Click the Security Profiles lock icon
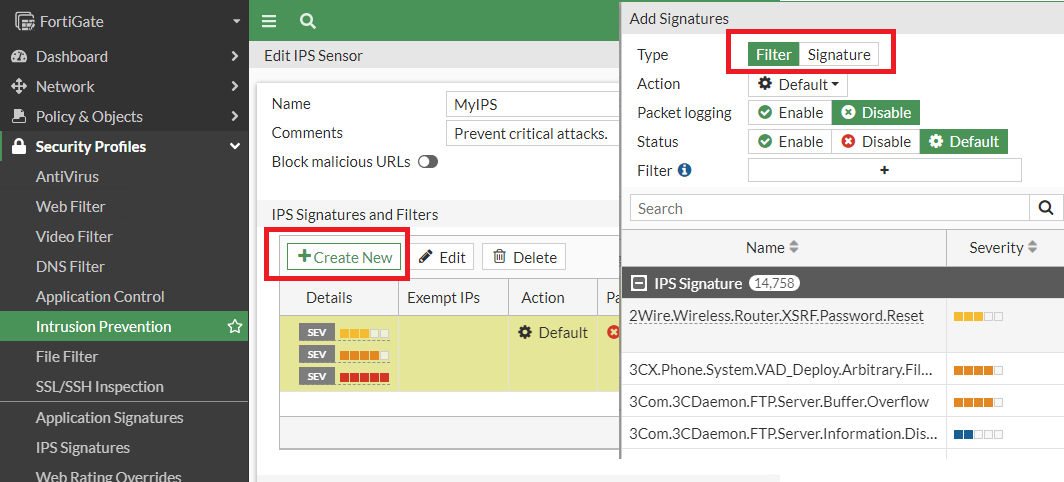 pos(19,147)
